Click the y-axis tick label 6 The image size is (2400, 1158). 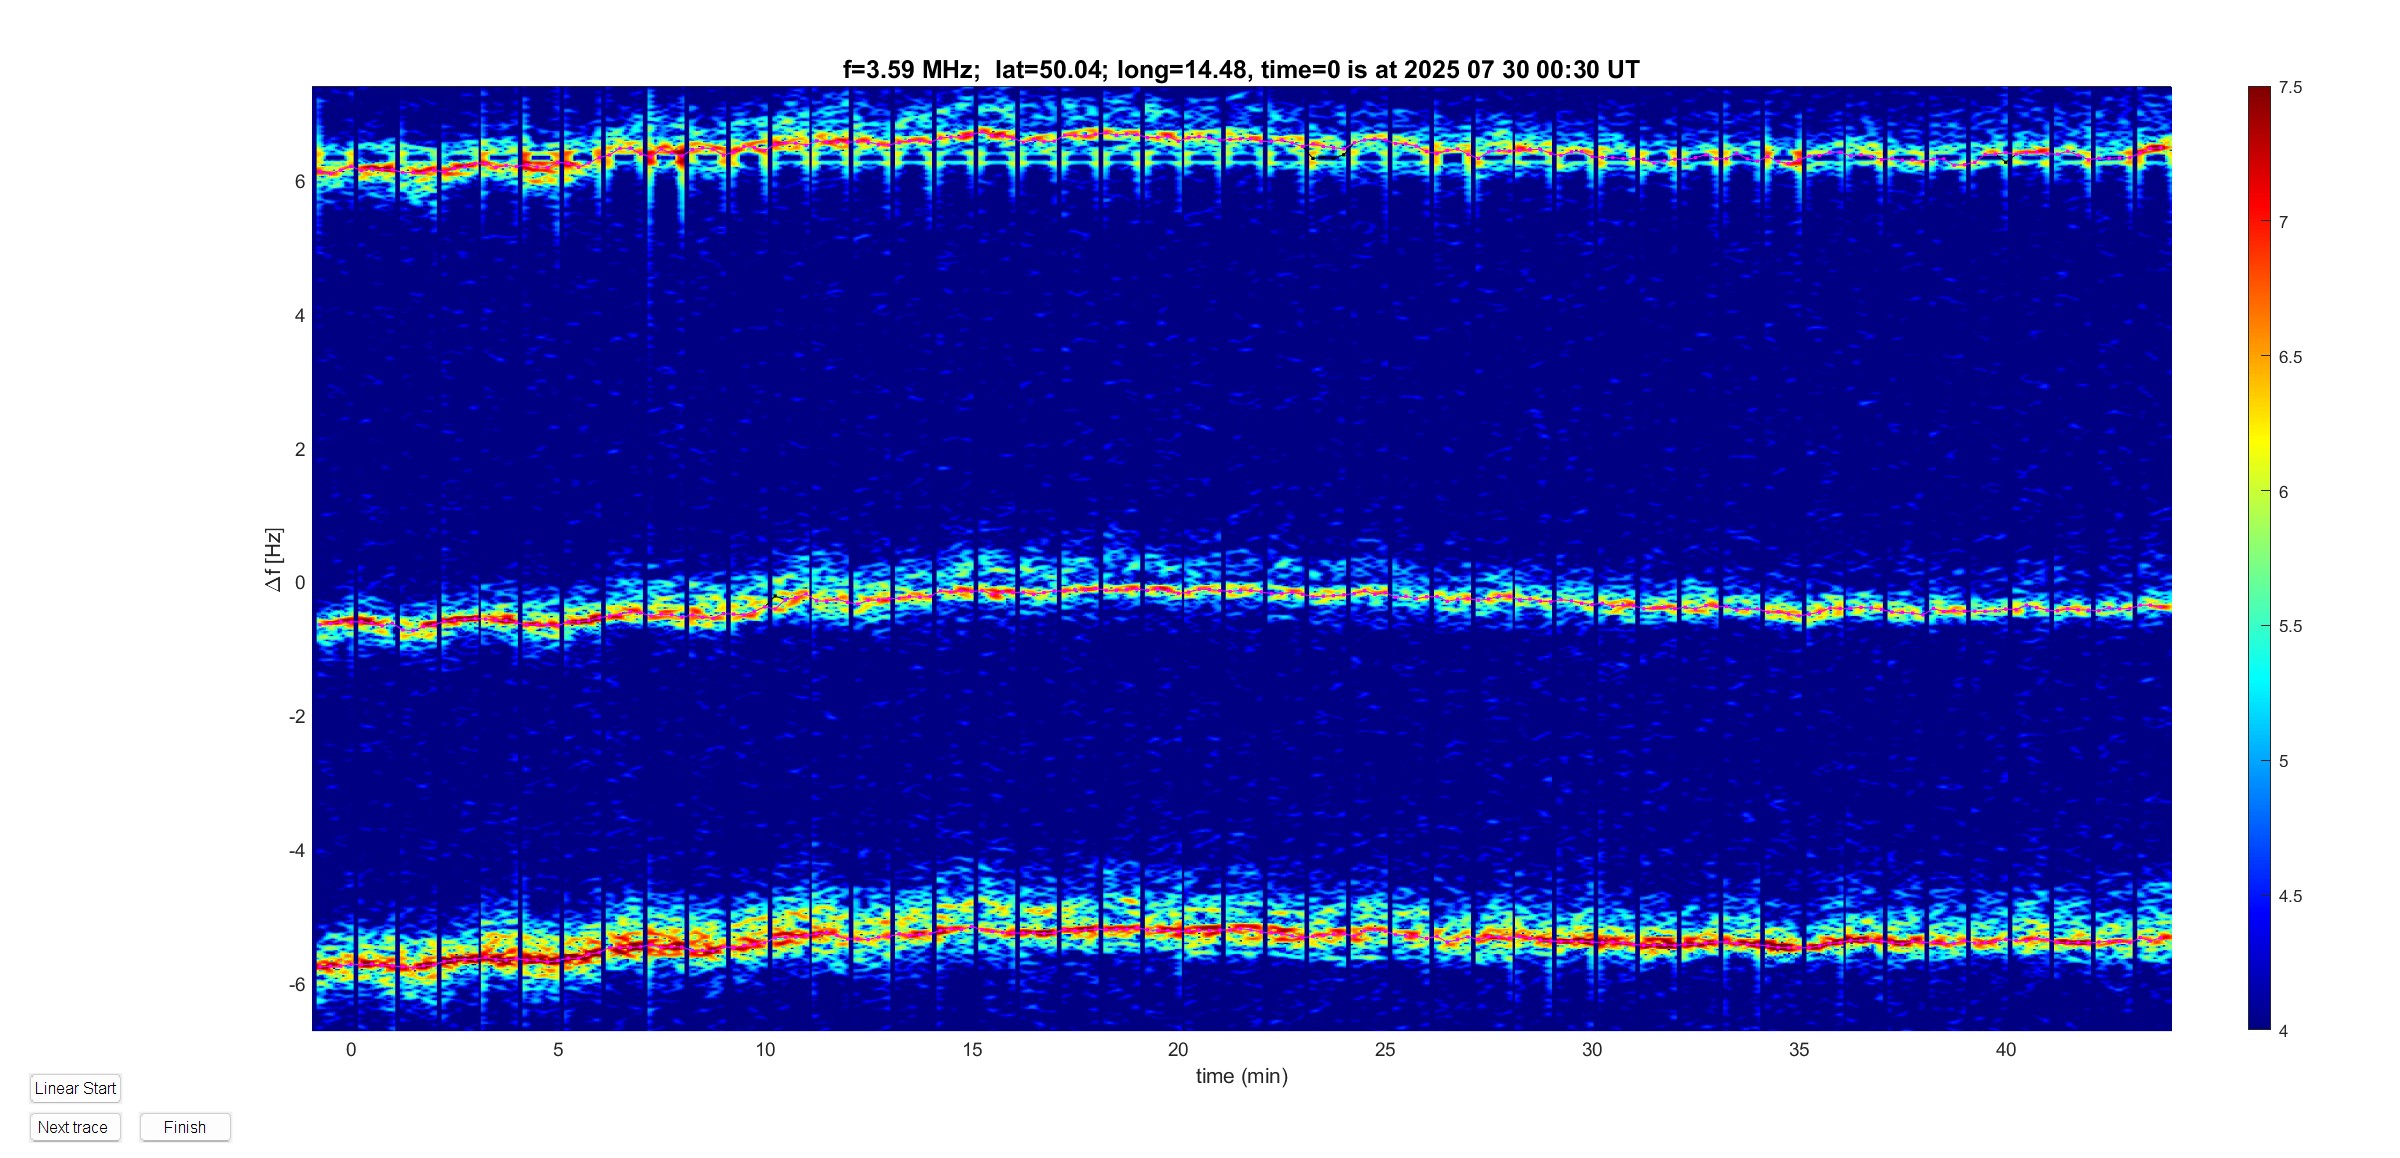tap(299, 181)
